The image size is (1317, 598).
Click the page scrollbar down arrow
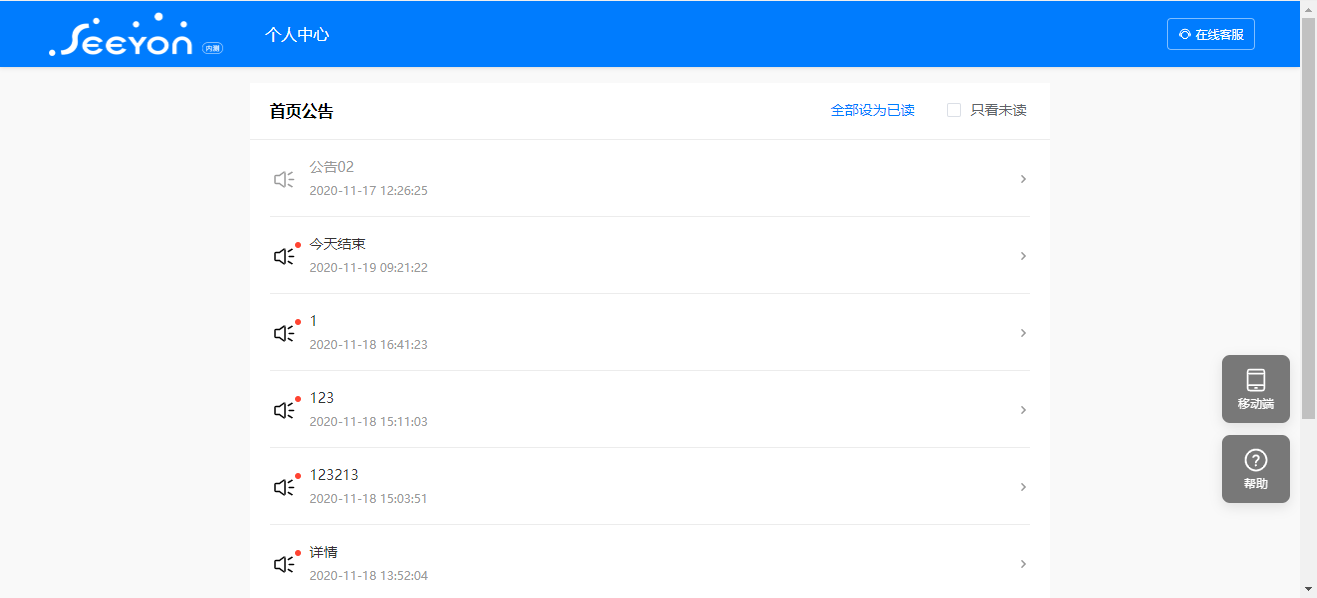1309,589
